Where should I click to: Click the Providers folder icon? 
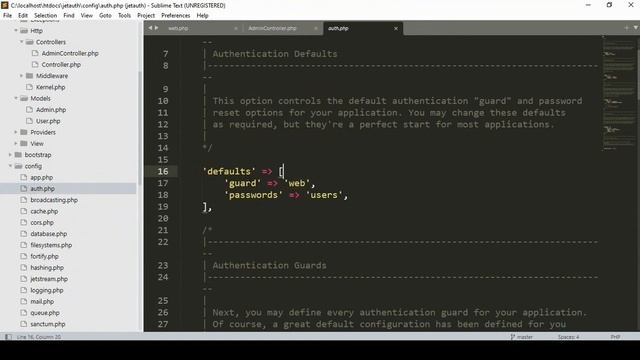[24, 132]
